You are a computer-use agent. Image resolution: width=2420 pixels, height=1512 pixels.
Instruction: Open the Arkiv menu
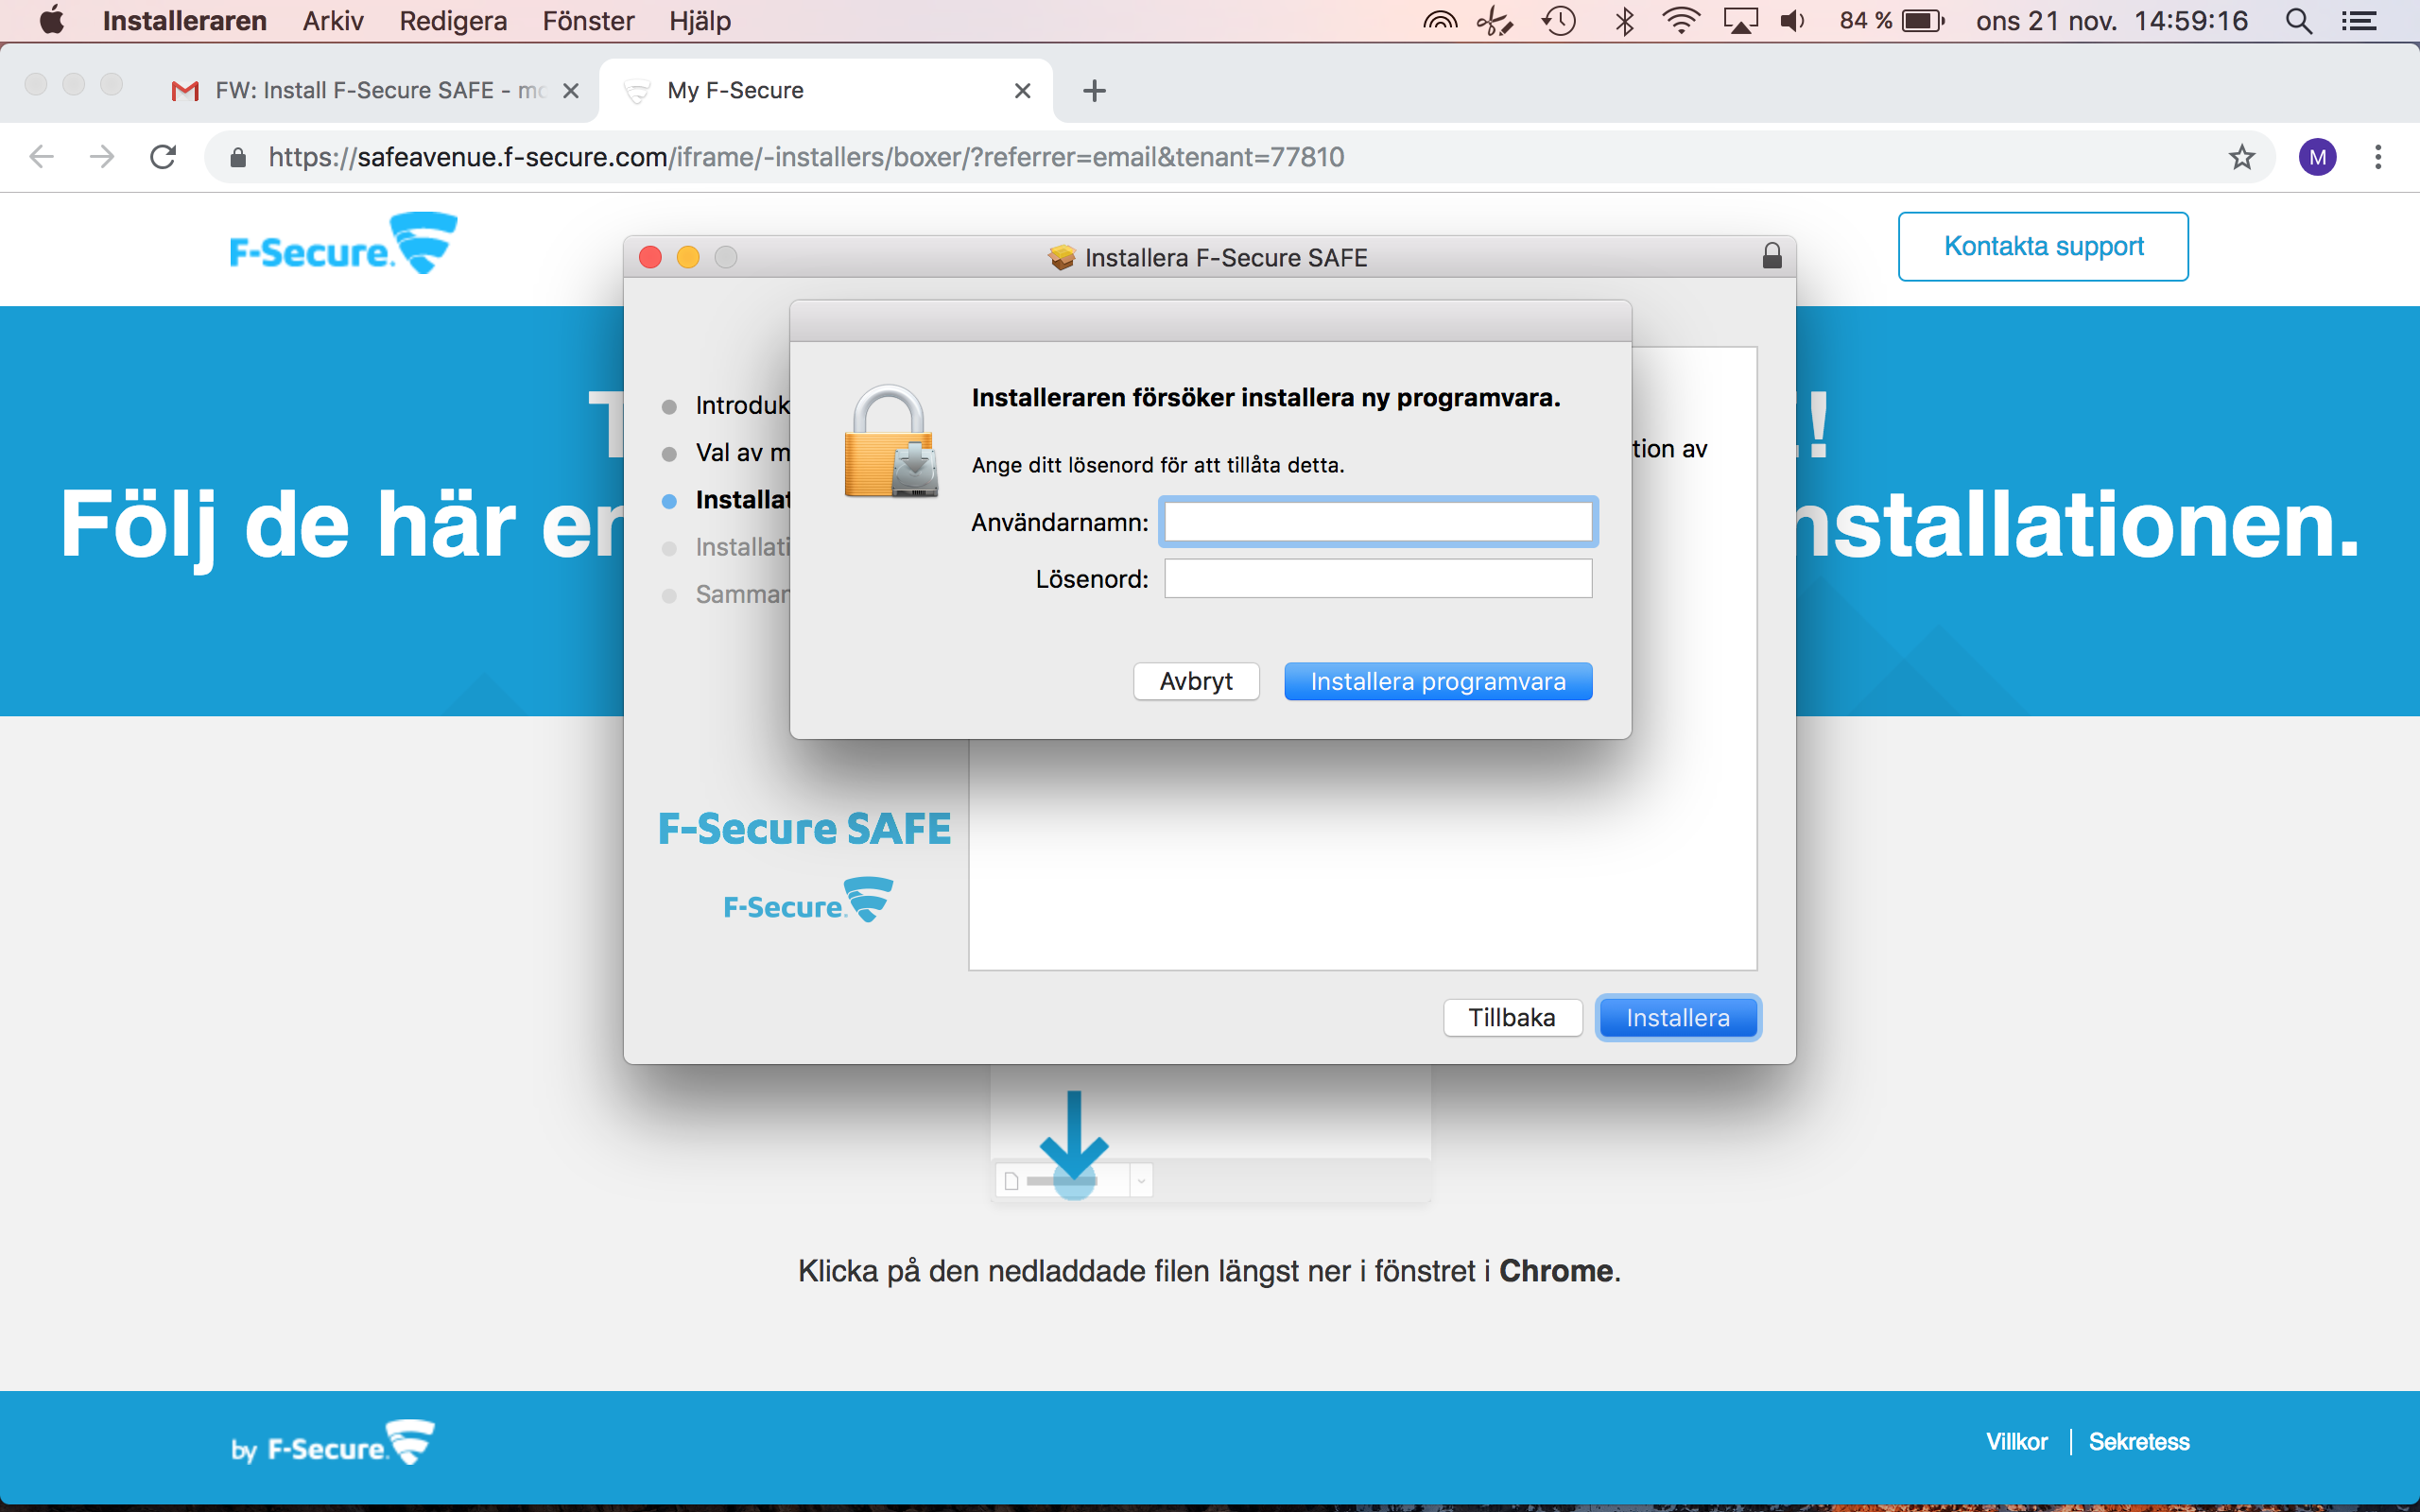(x=332, y=21)
